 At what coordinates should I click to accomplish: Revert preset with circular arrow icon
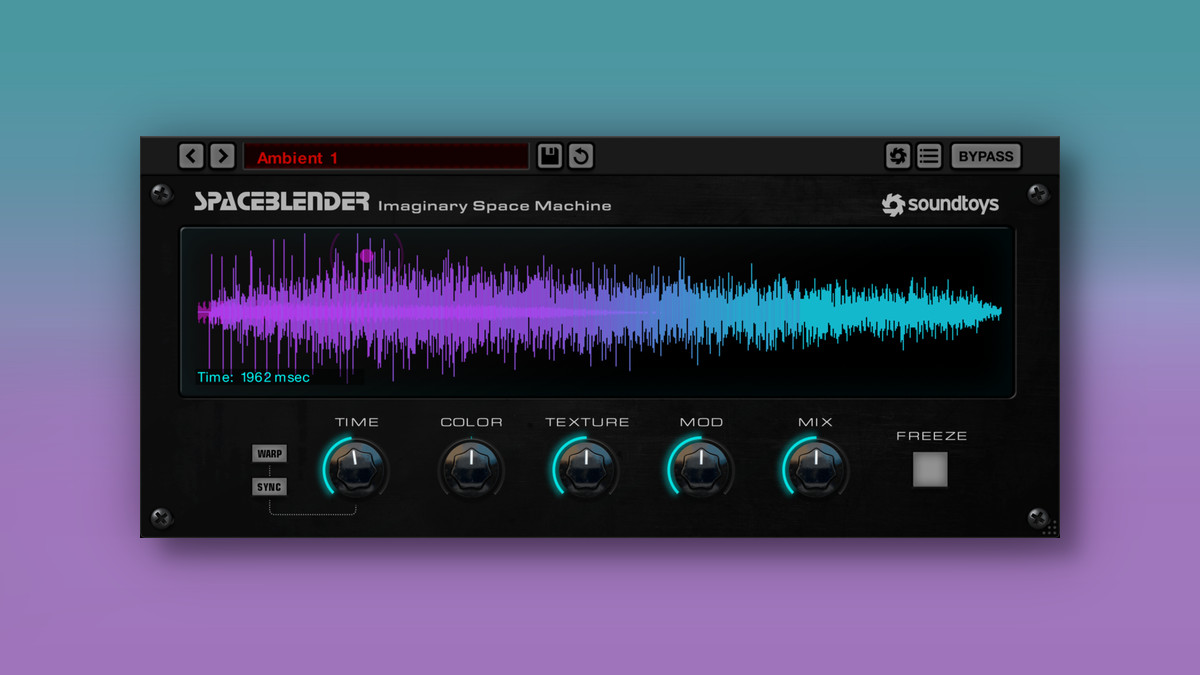581,156
